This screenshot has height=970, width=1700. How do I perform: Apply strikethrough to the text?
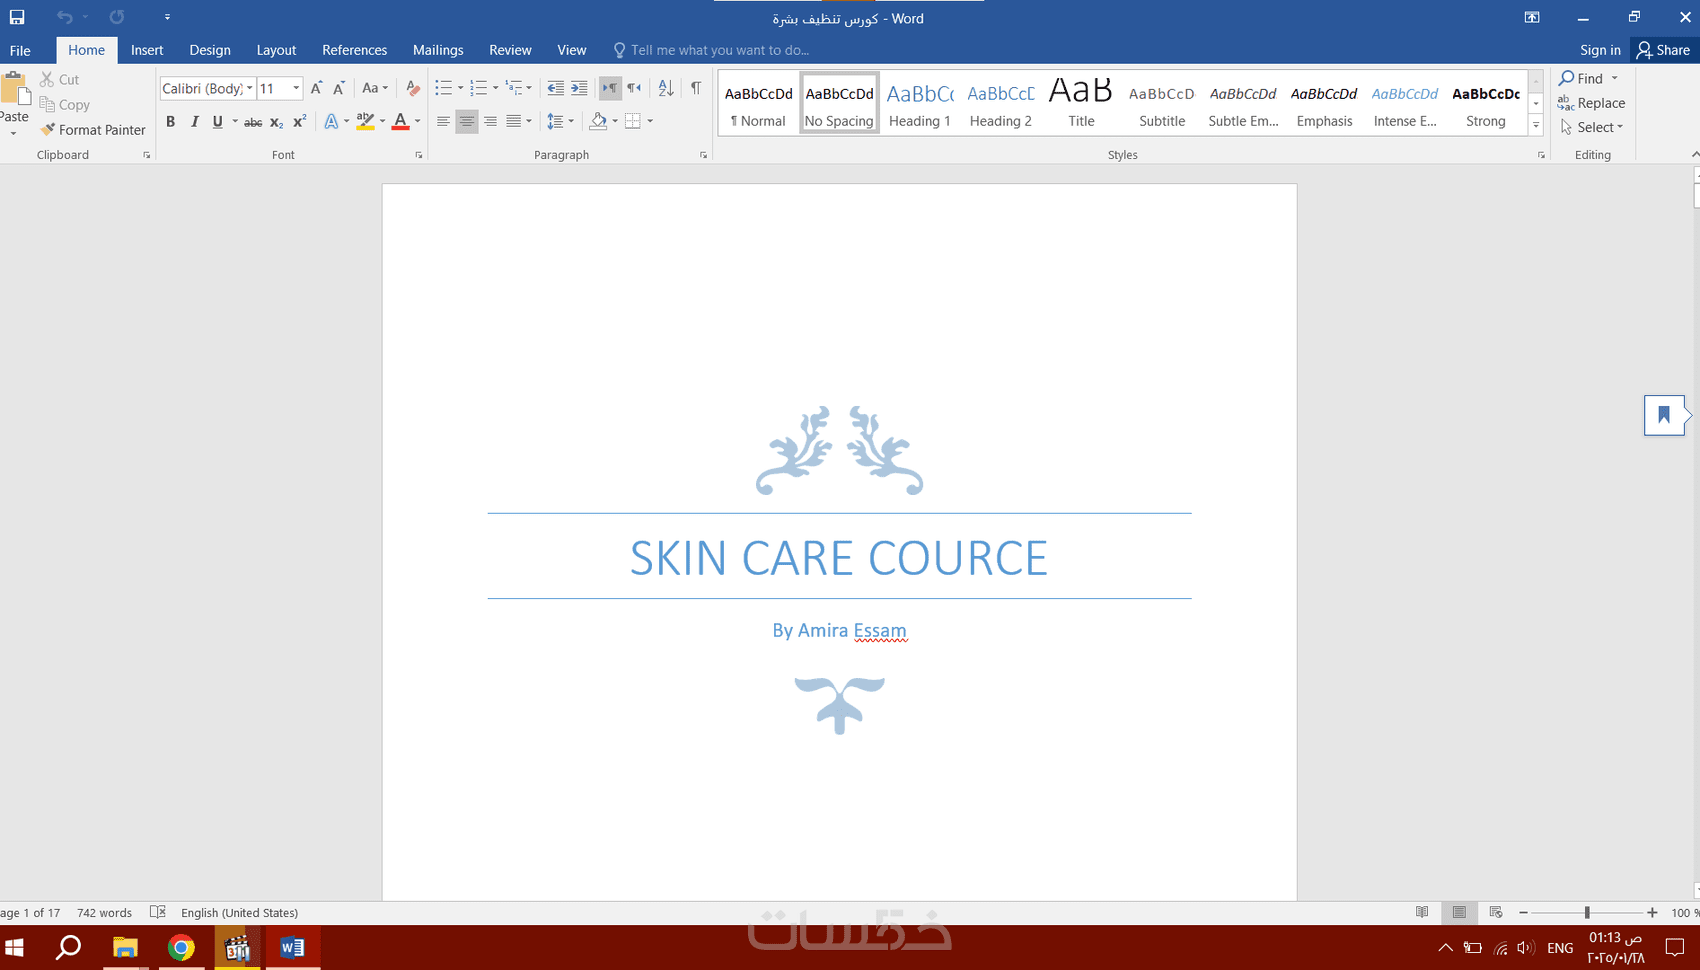click(253, 122)
